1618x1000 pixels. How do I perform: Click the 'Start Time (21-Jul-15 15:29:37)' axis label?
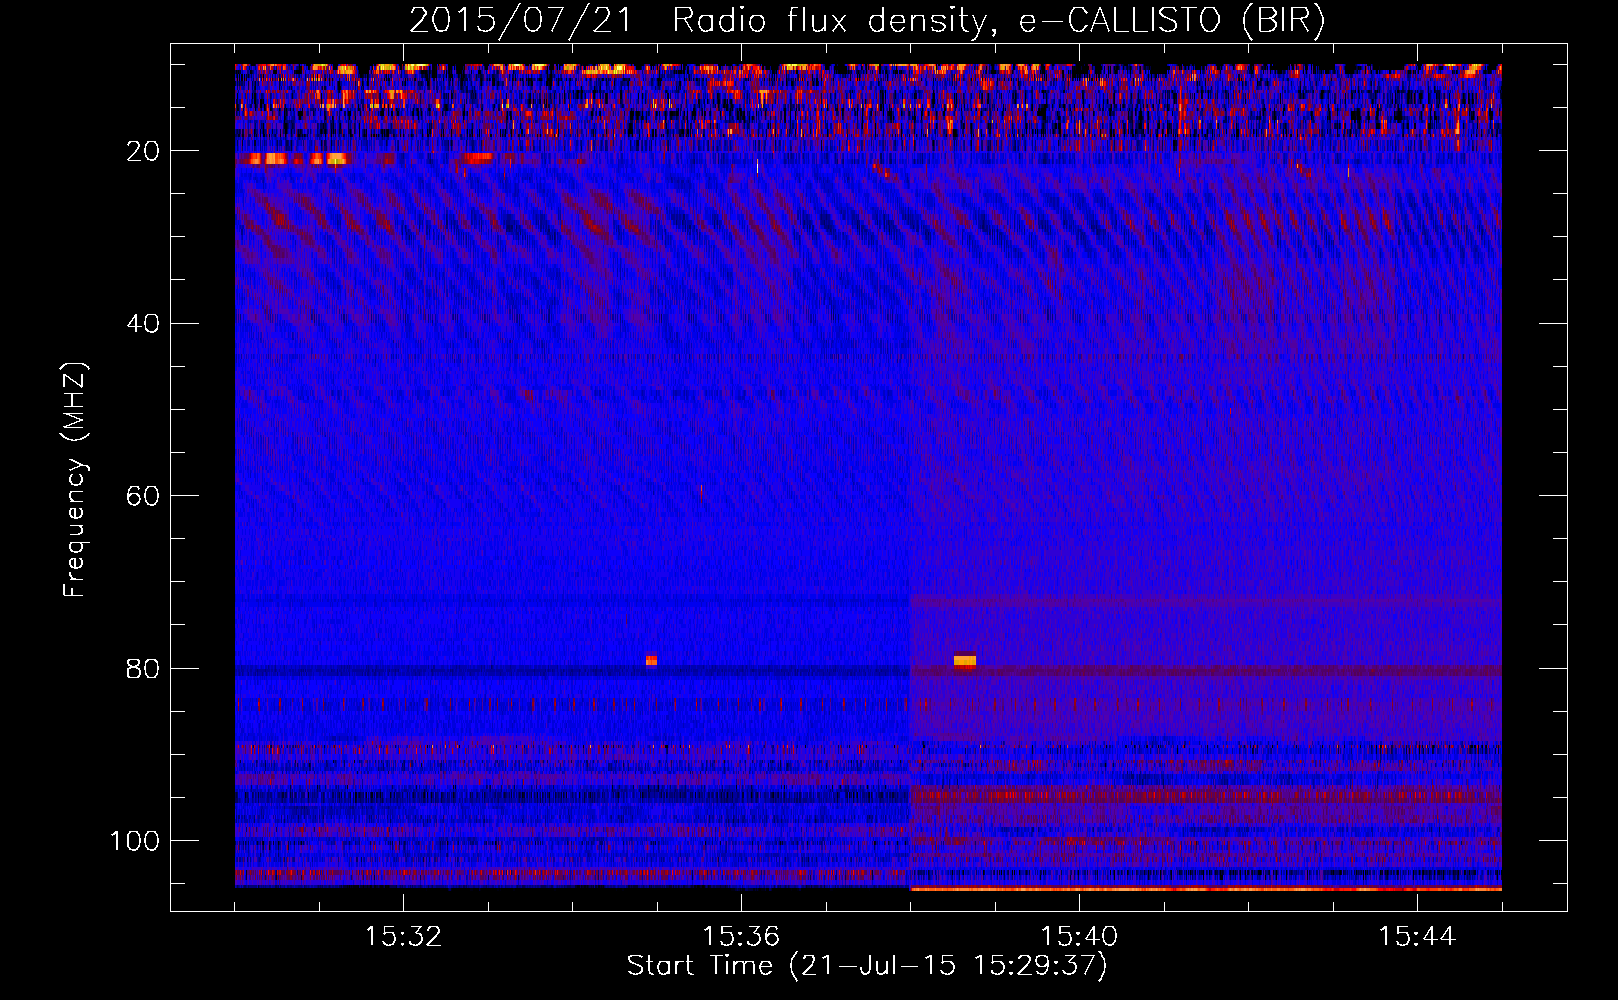coord(867,966)
